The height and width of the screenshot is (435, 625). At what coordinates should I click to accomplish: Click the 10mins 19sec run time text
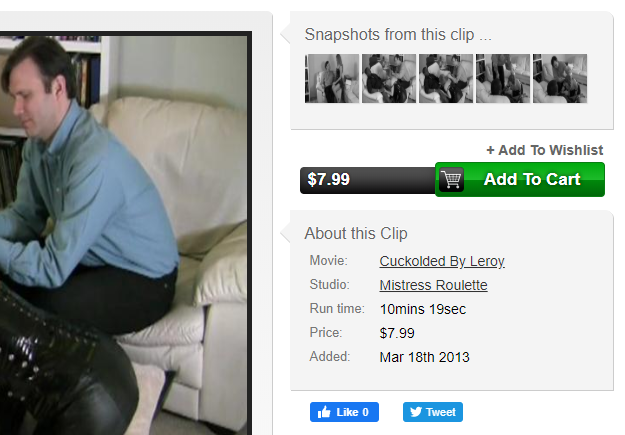tap(423, 309)
